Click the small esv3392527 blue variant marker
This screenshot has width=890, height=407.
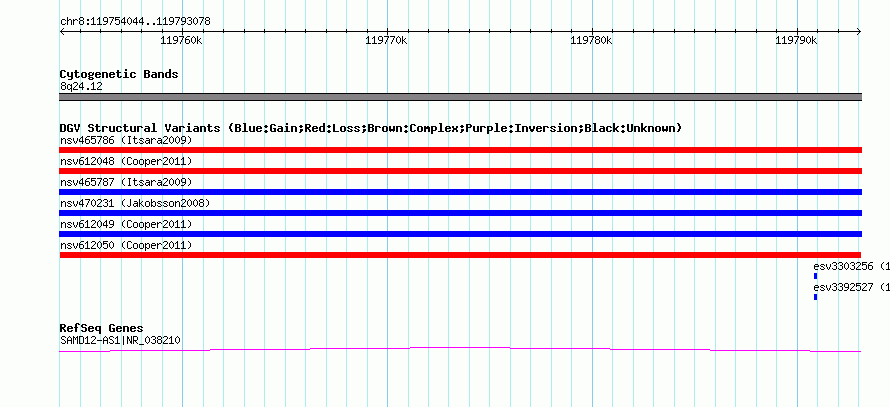pyautogui.click(x=816, y=297)
